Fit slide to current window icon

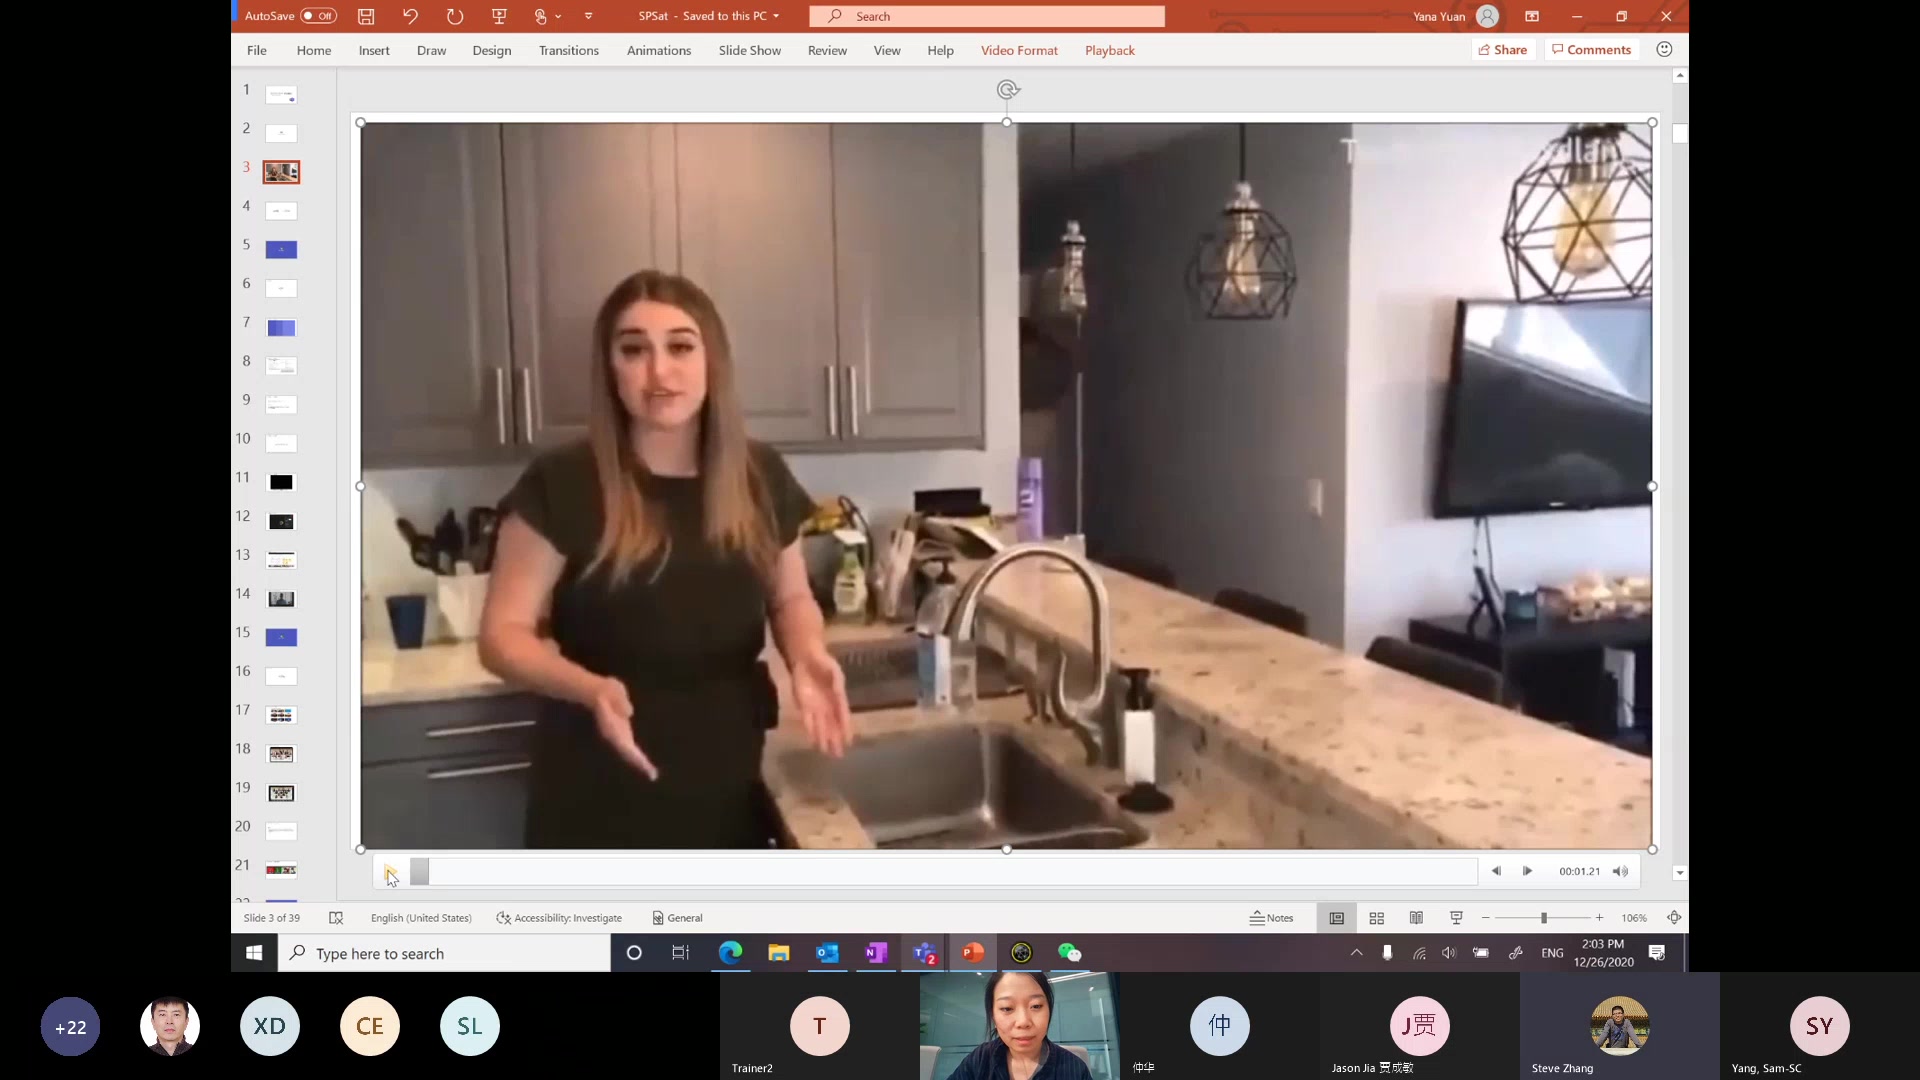click(1674, 918)
